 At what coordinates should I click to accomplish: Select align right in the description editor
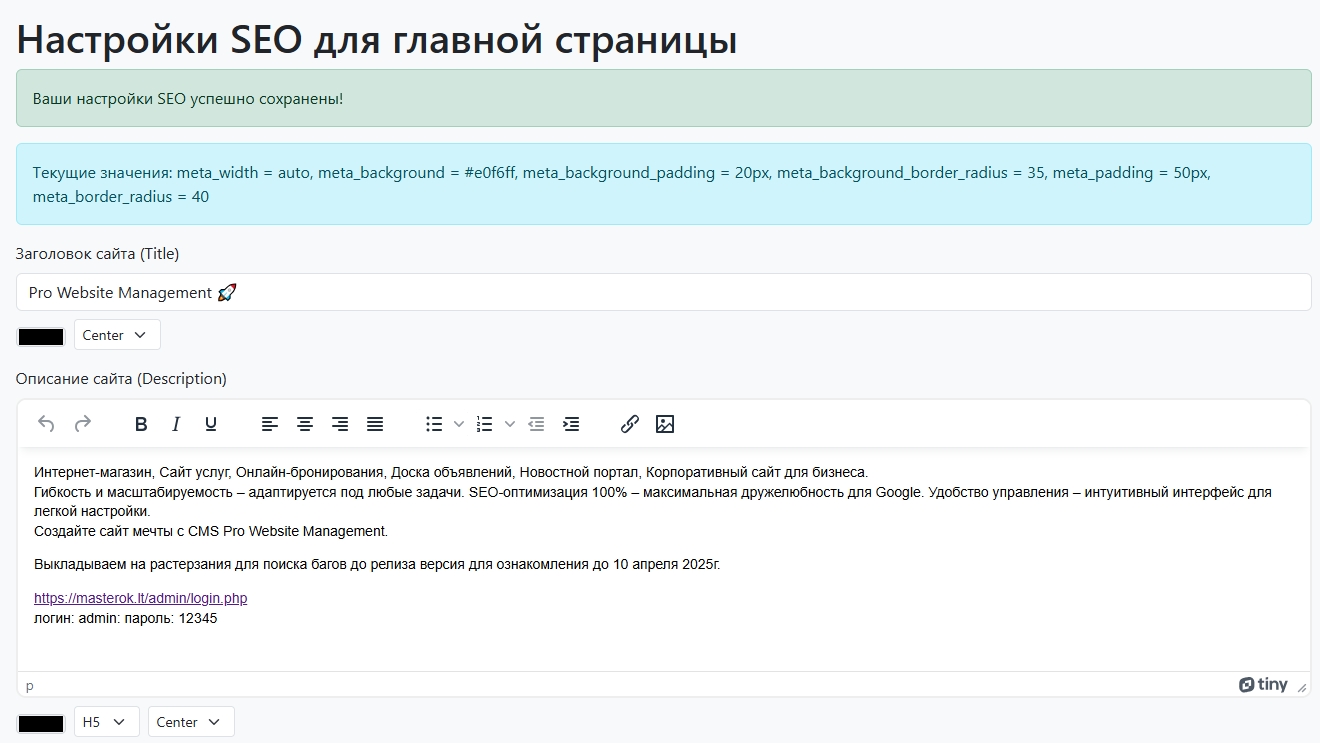pos(340,424)
